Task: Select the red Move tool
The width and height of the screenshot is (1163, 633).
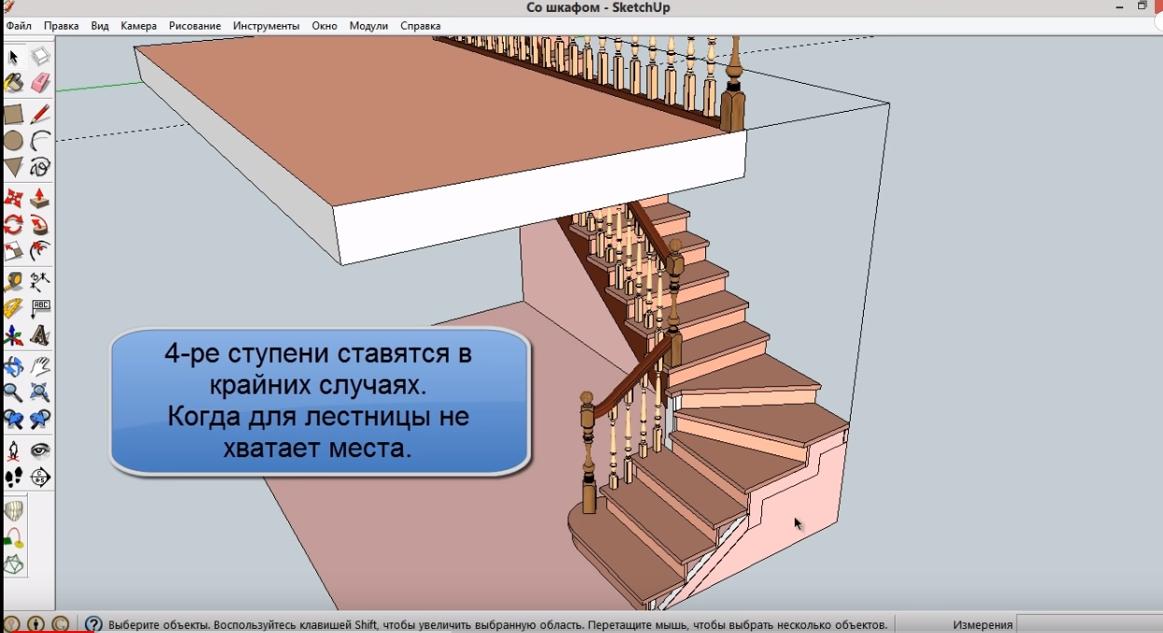Action: tap(14, 197)
